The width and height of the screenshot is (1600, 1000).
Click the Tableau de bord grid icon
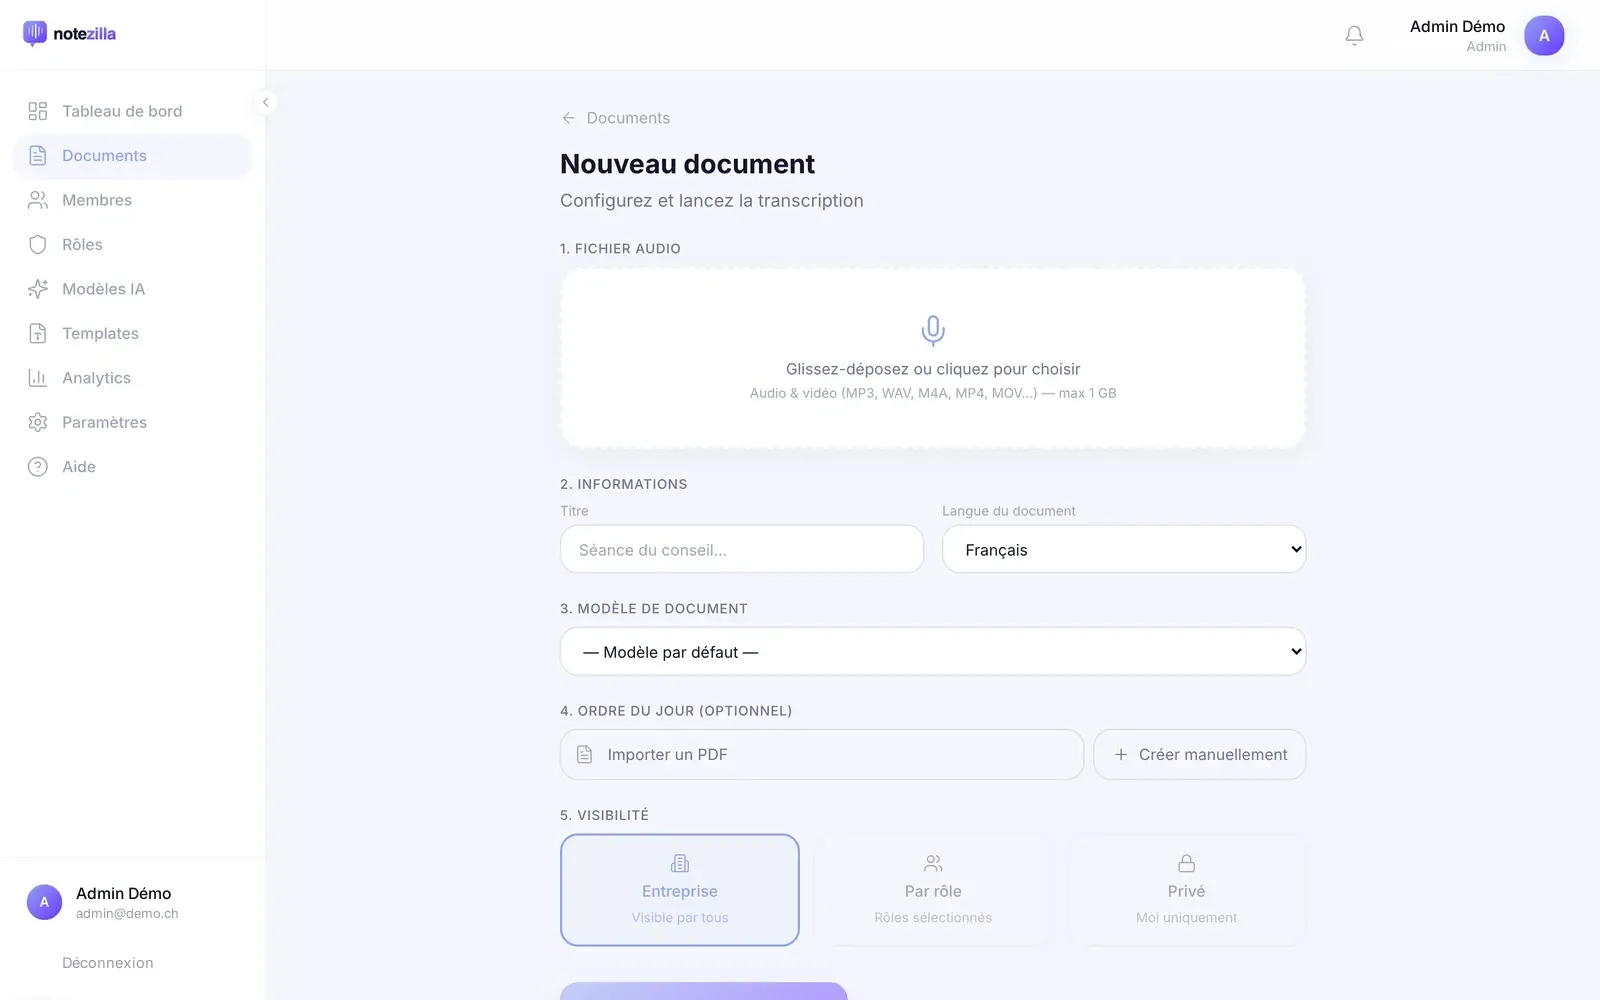pyautogui.click(x=38, y=111)
